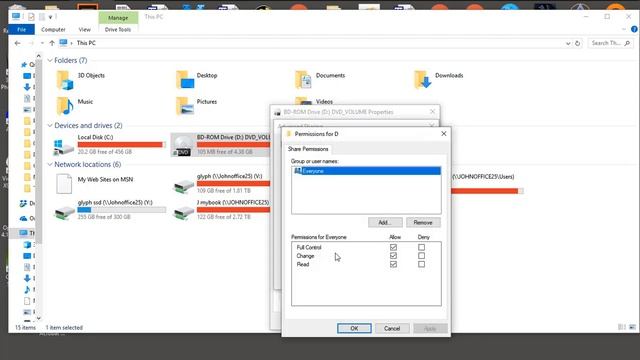Click the 255 GB free of 300 GB text

(104, 217)
